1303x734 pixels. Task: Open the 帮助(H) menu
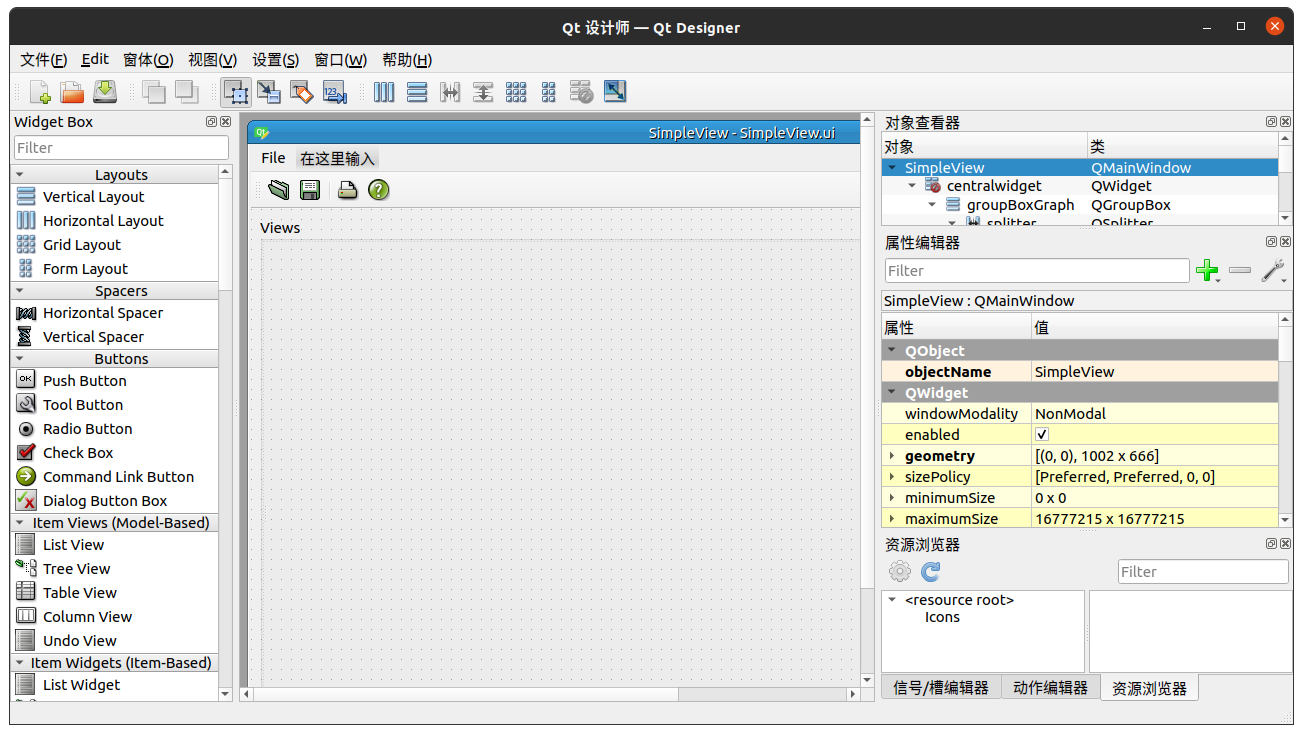pyautogui.click(x=407, y=60)
